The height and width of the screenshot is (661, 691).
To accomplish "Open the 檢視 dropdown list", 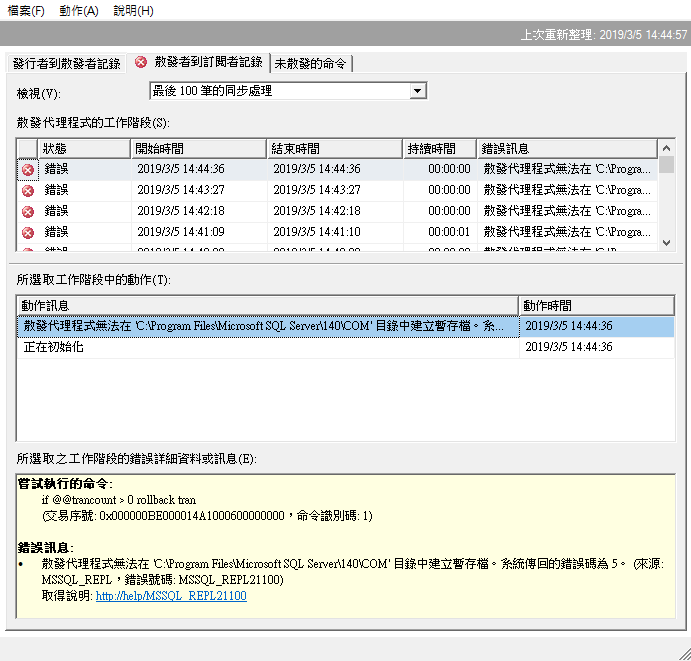I will click(418, 91).
